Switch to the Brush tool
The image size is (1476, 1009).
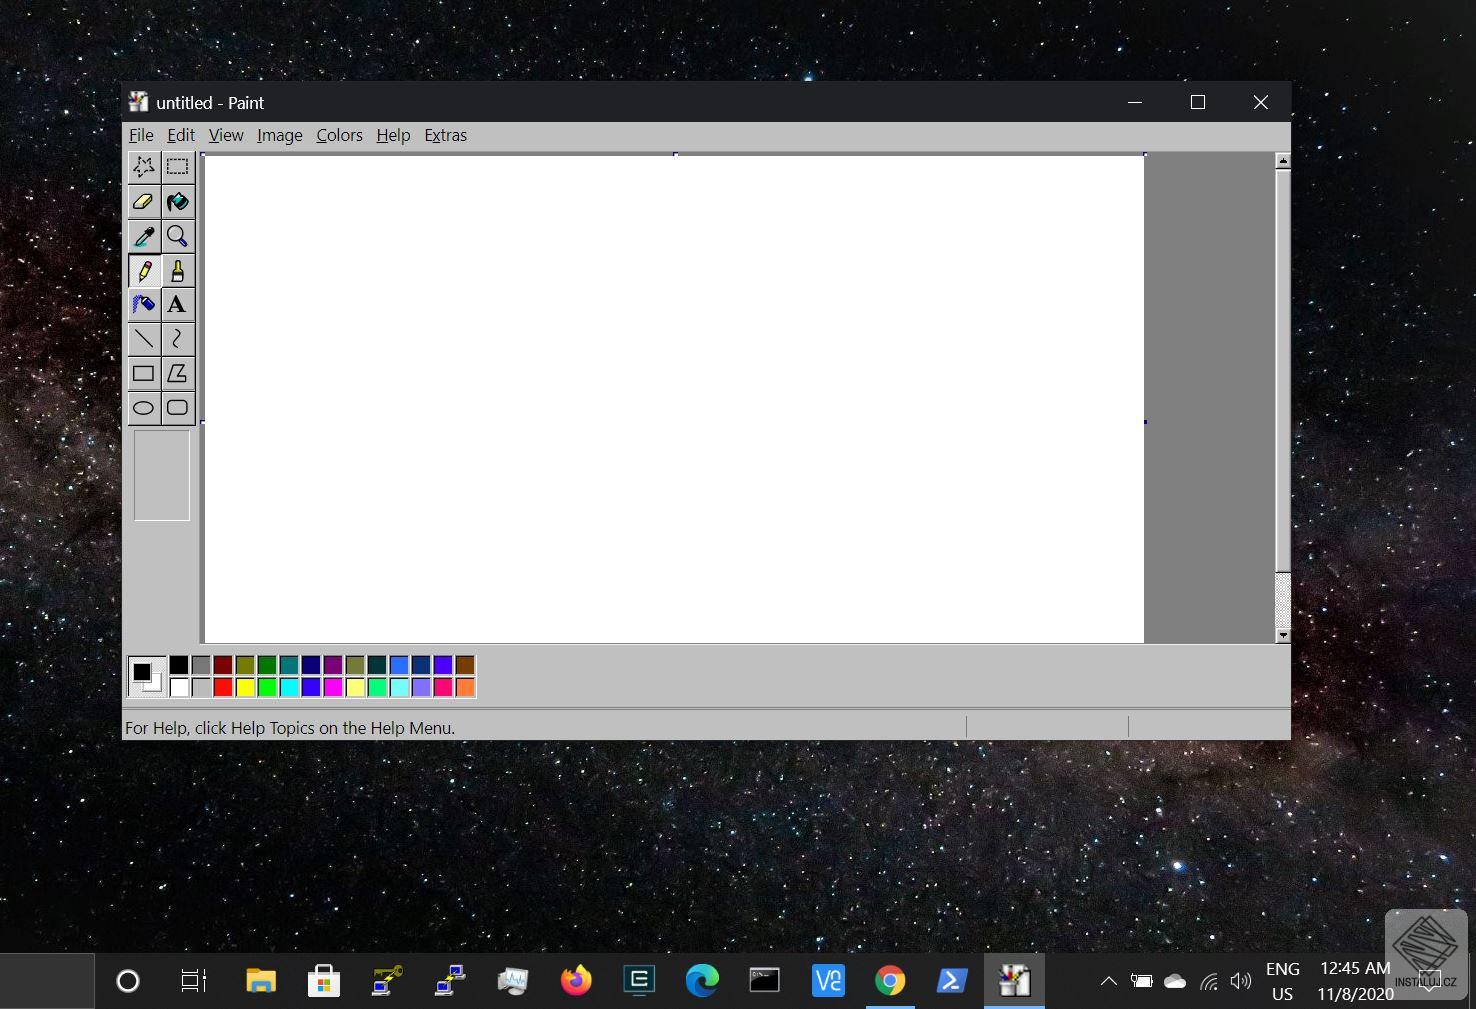pos(178,271)
